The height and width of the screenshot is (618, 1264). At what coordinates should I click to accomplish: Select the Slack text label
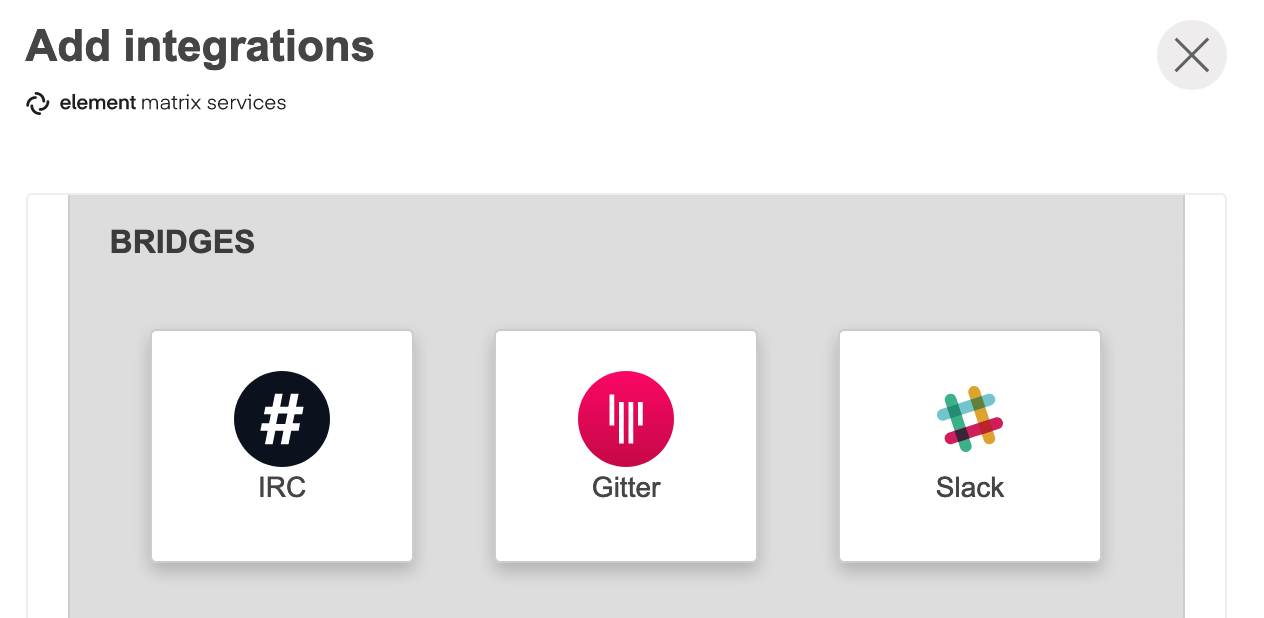pos(970,487)
